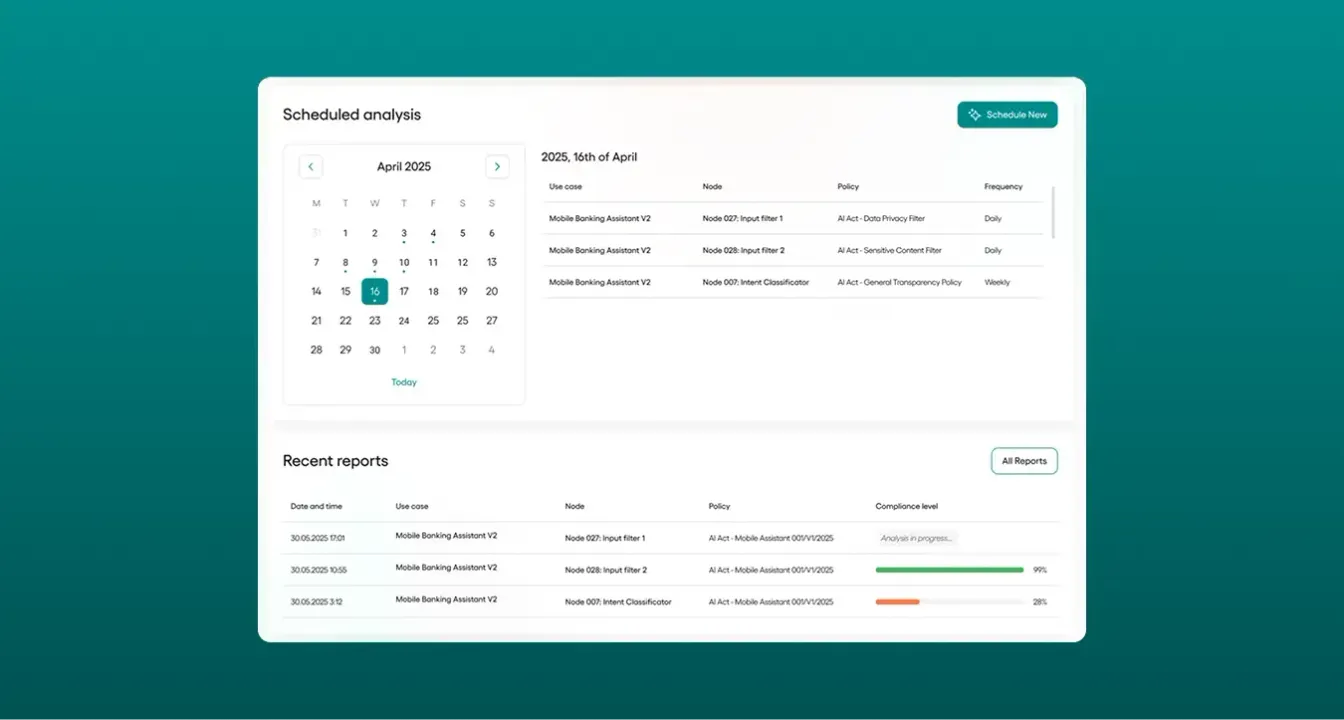
Task: Select the Weekly frequency cell
Action: coord(997,282)
